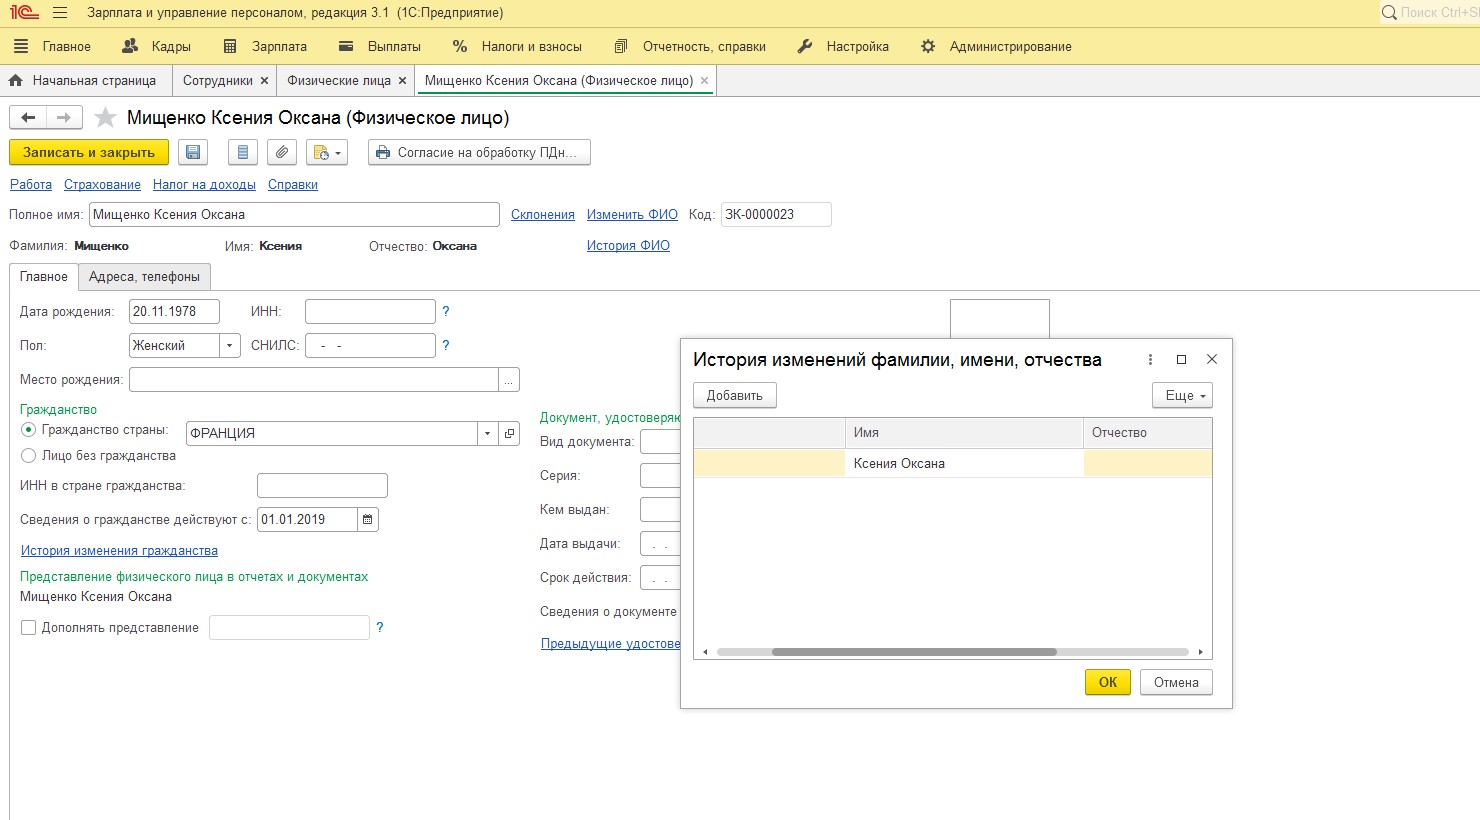Select 'Лицо без гражданства' radio option
The image size is (1480, 820).
[29, 456]
